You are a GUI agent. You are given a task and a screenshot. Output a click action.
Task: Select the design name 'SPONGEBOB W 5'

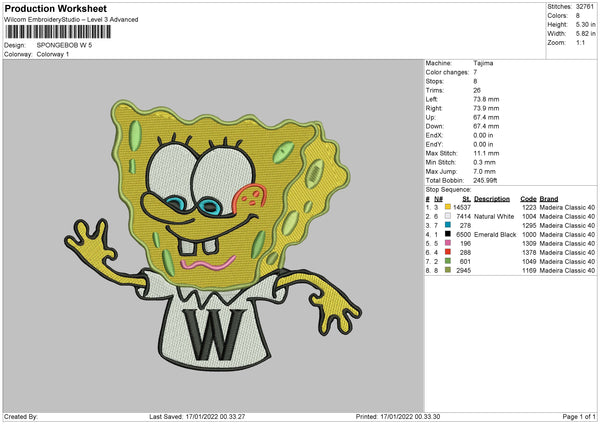[64, 45]
